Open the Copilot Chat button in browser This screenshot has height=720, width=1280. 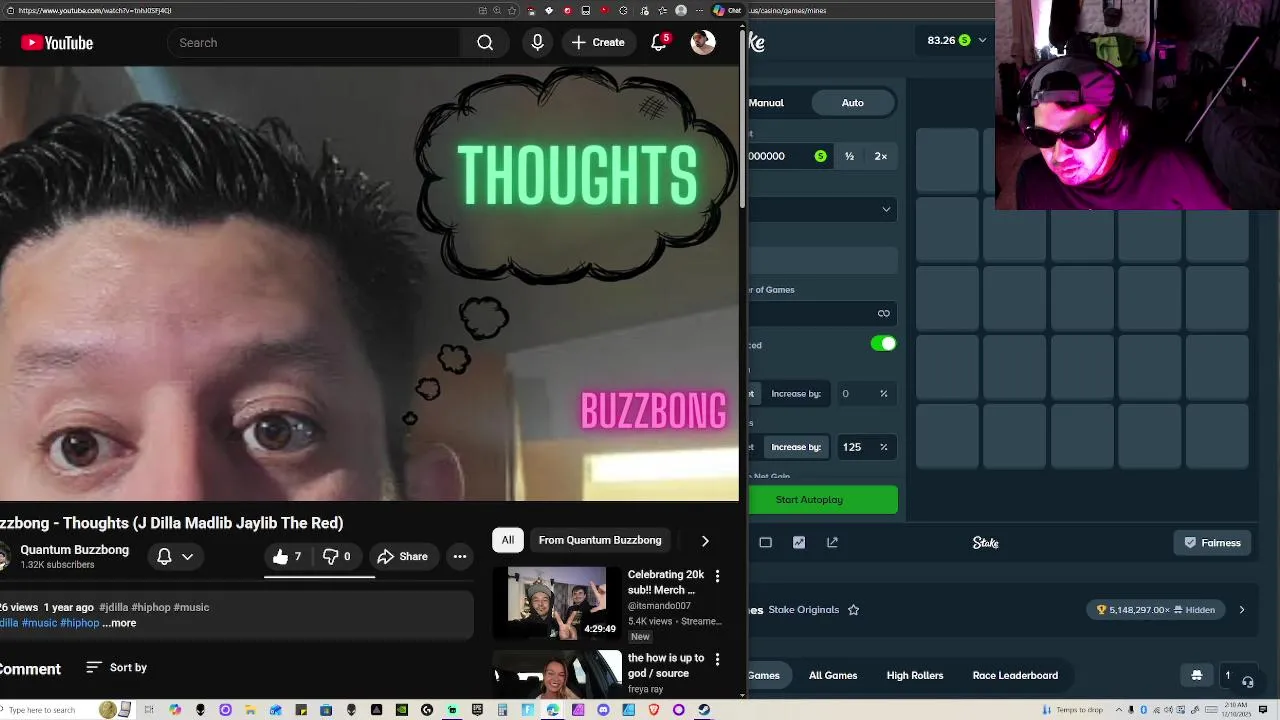click(x=727, y=10)
